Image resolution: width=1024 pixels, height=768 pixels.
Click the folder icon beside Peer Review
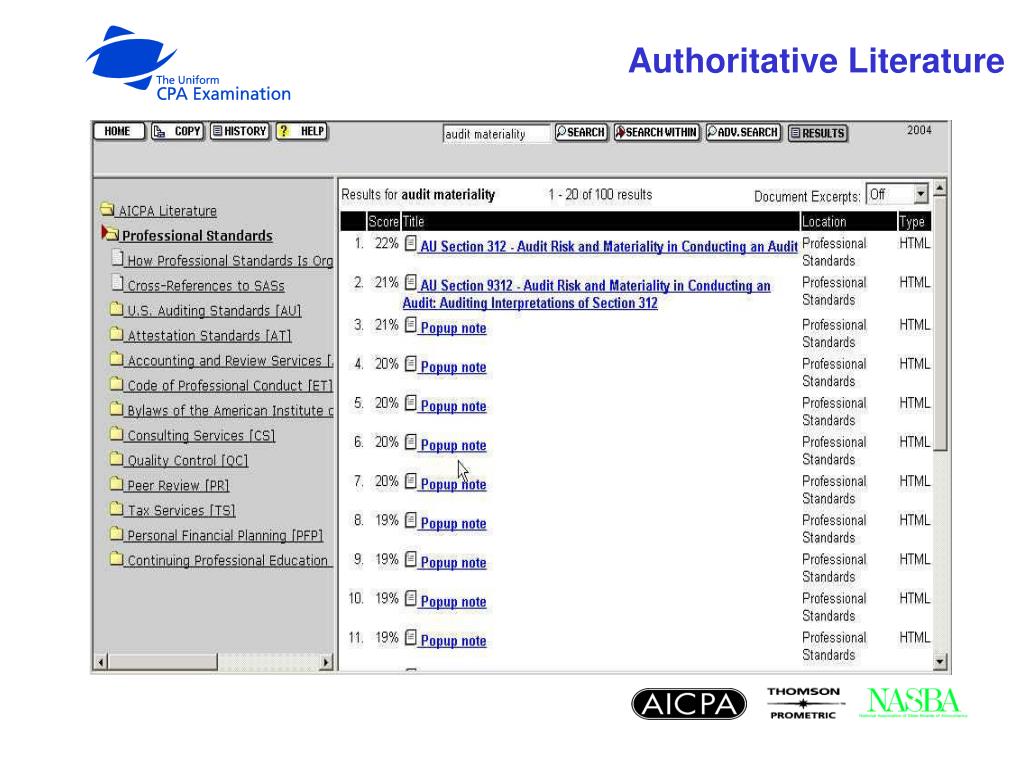(x=117, y=483)
